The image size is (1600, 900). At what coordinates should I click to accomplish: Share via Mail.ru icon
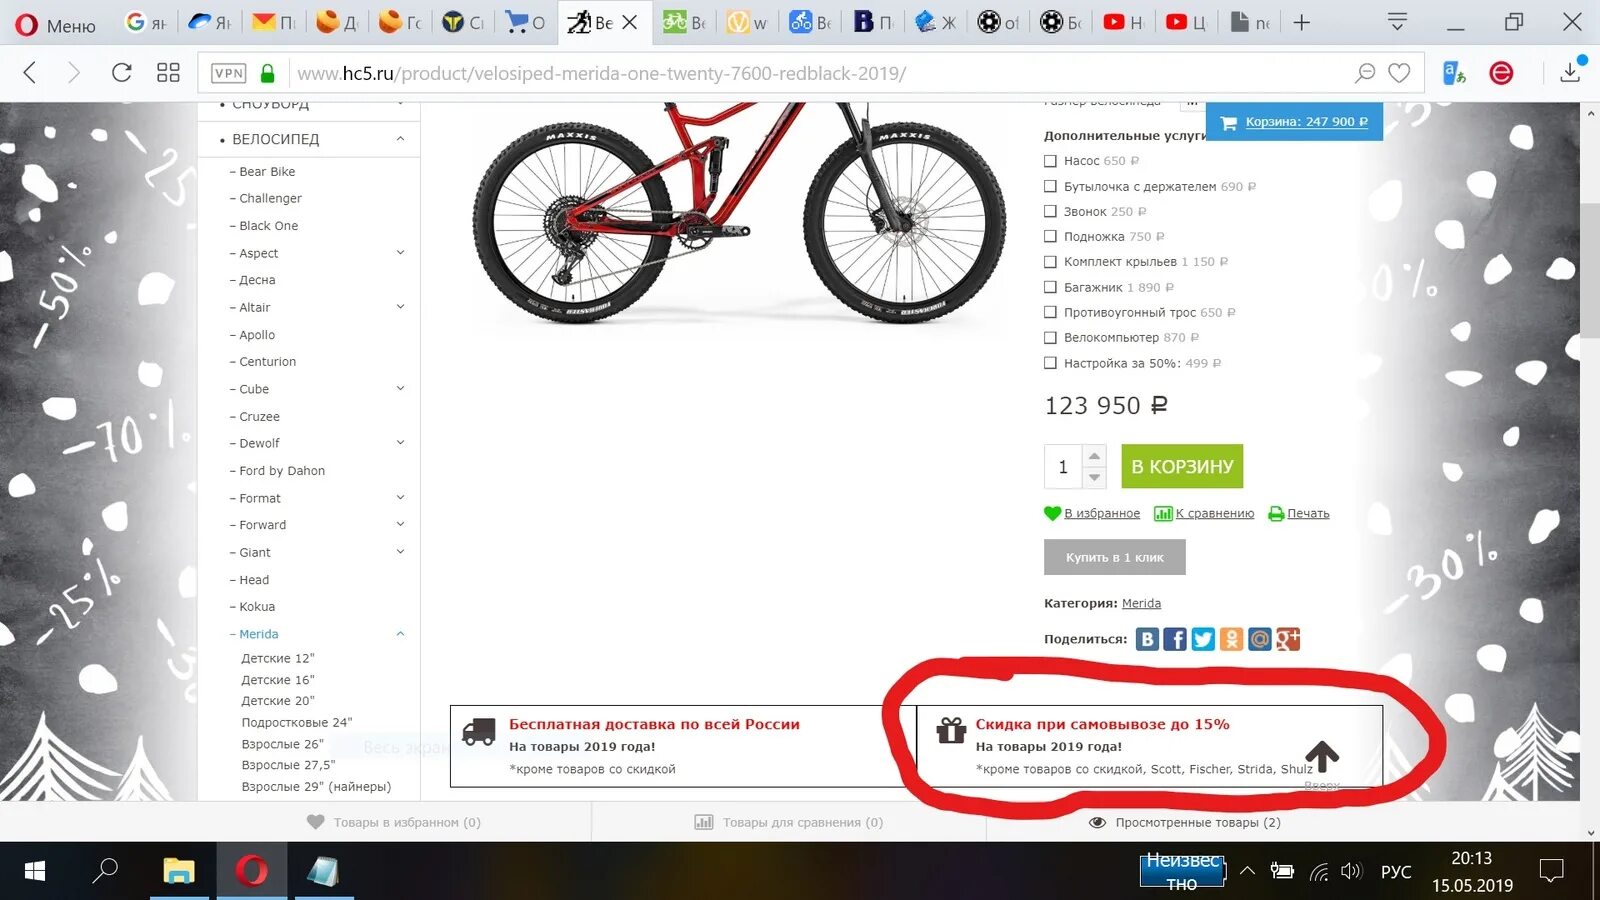pos(1259,639)
